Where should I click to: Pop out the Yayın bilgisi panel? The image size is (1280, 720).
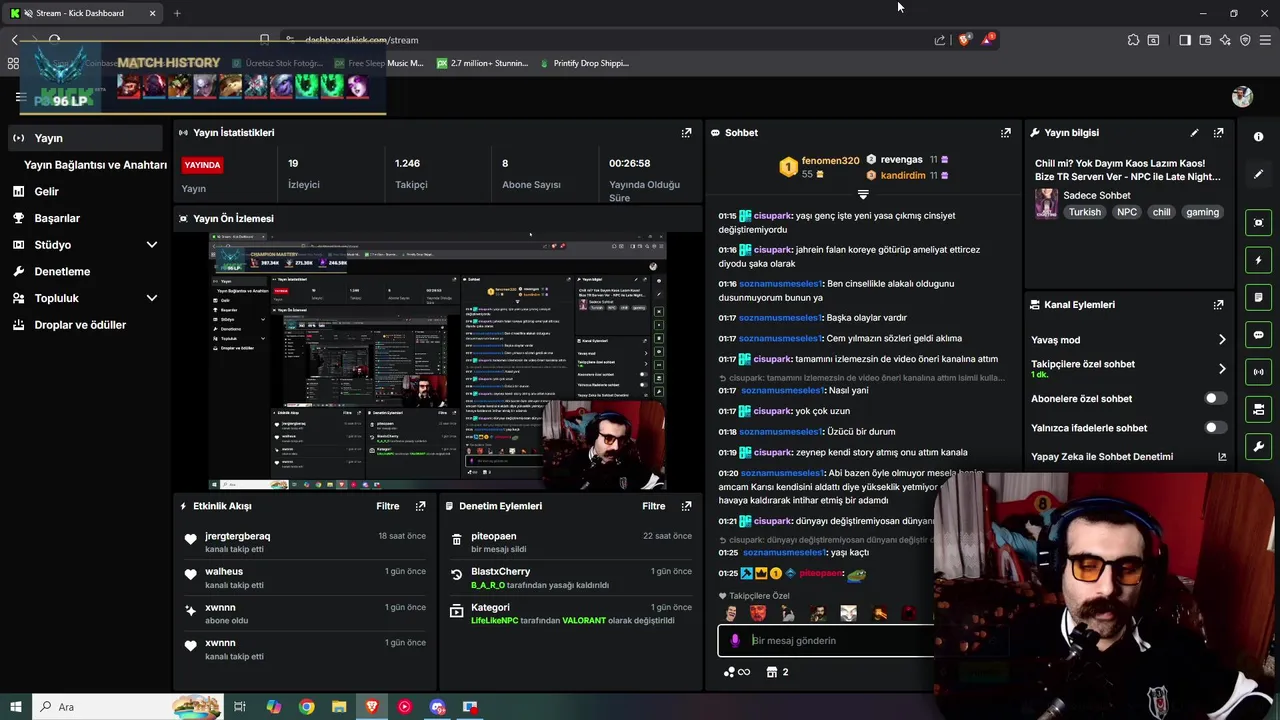pyautogui.click(x=1218, y=132)
